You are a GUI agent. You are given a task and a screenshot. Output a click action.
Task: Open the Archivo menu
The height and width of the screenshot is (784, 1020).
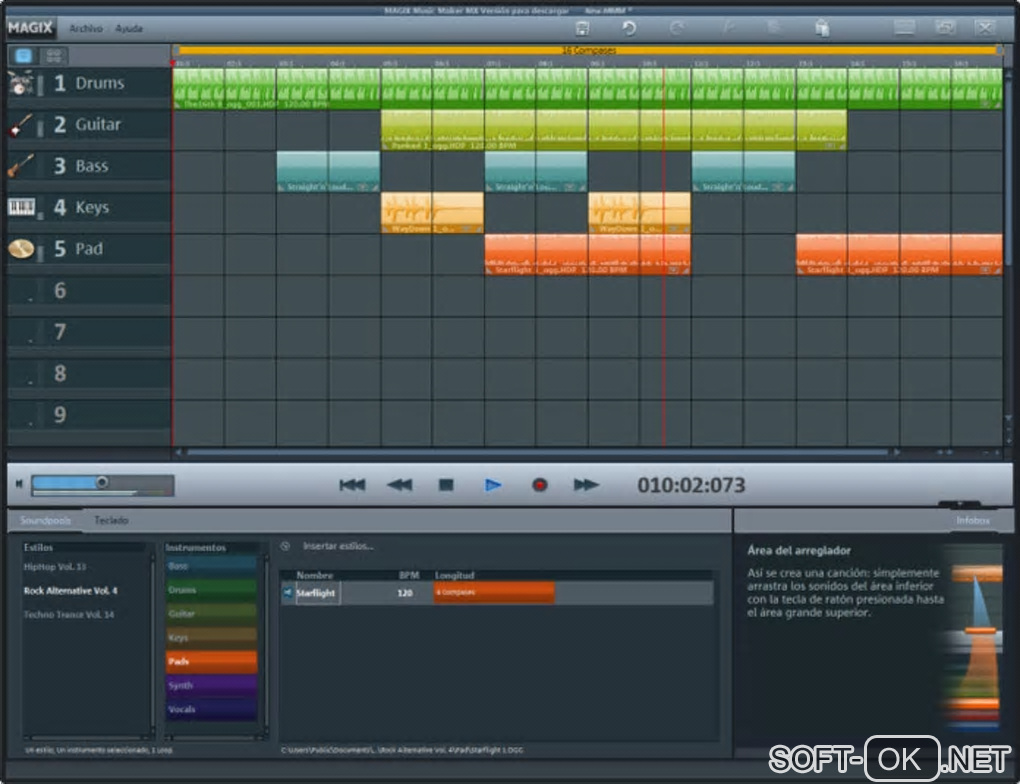point(86,29)
